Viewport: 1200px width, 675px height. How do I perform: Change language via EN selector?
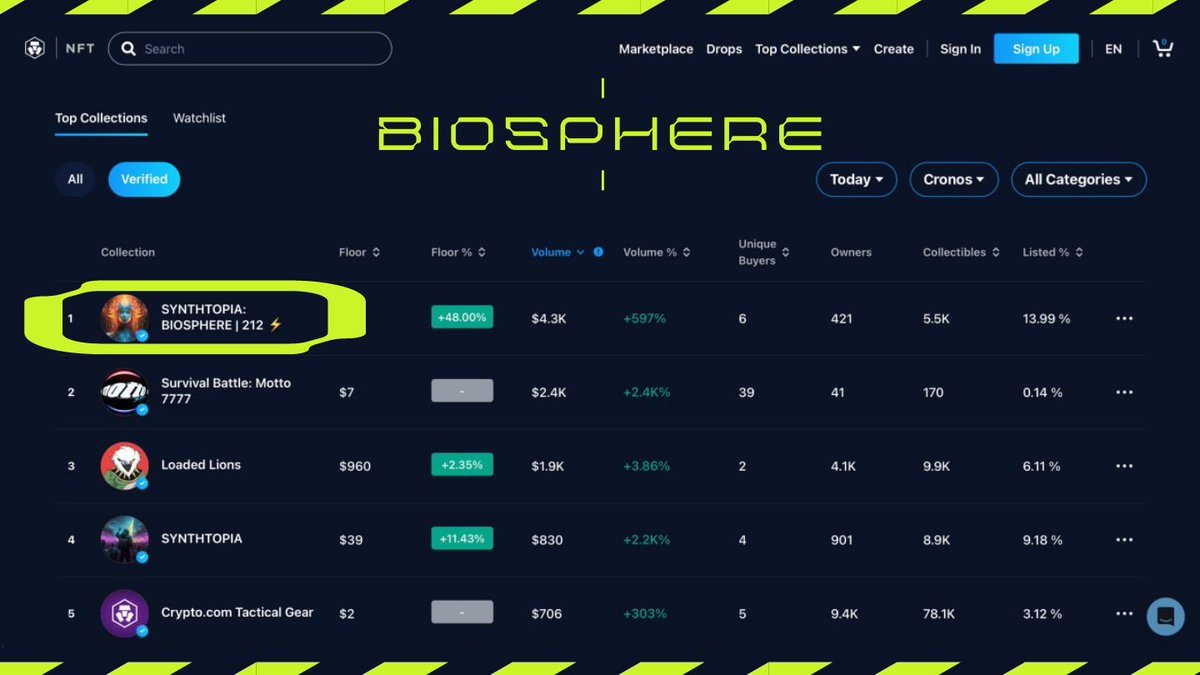click(x=1113, y=48)
